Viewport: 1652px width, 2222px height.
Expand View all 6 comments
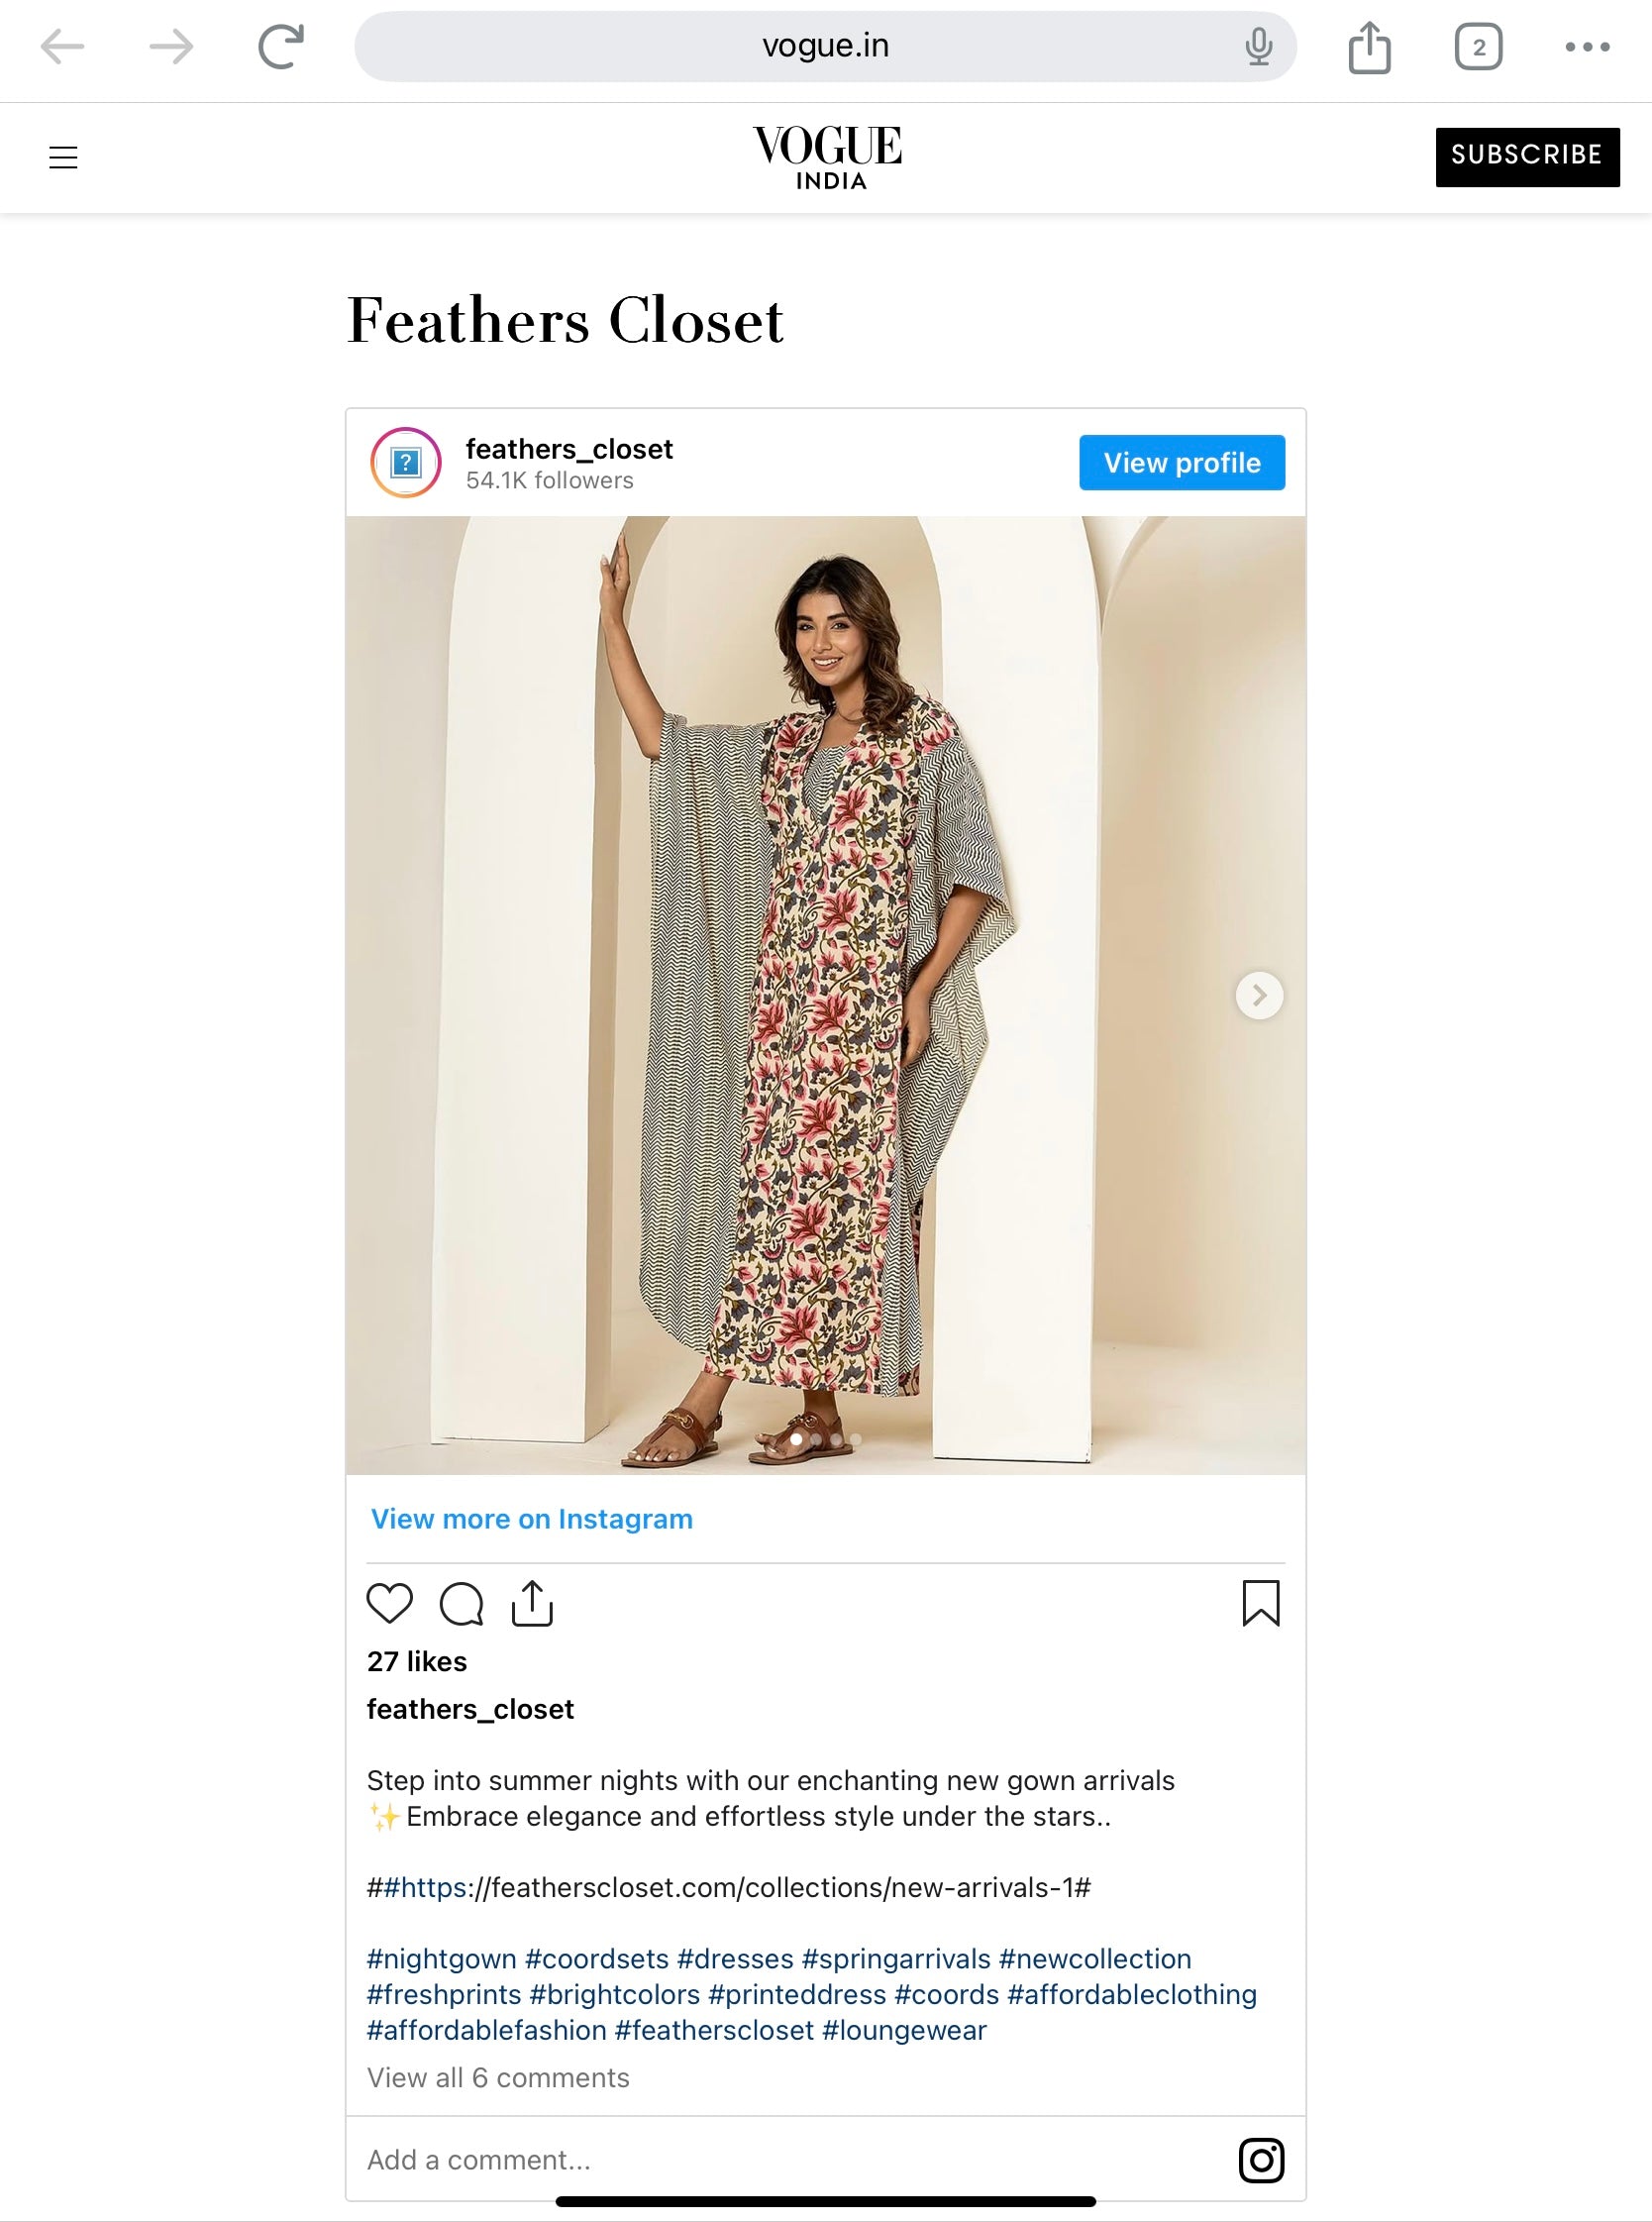(x=498, y=2078)
